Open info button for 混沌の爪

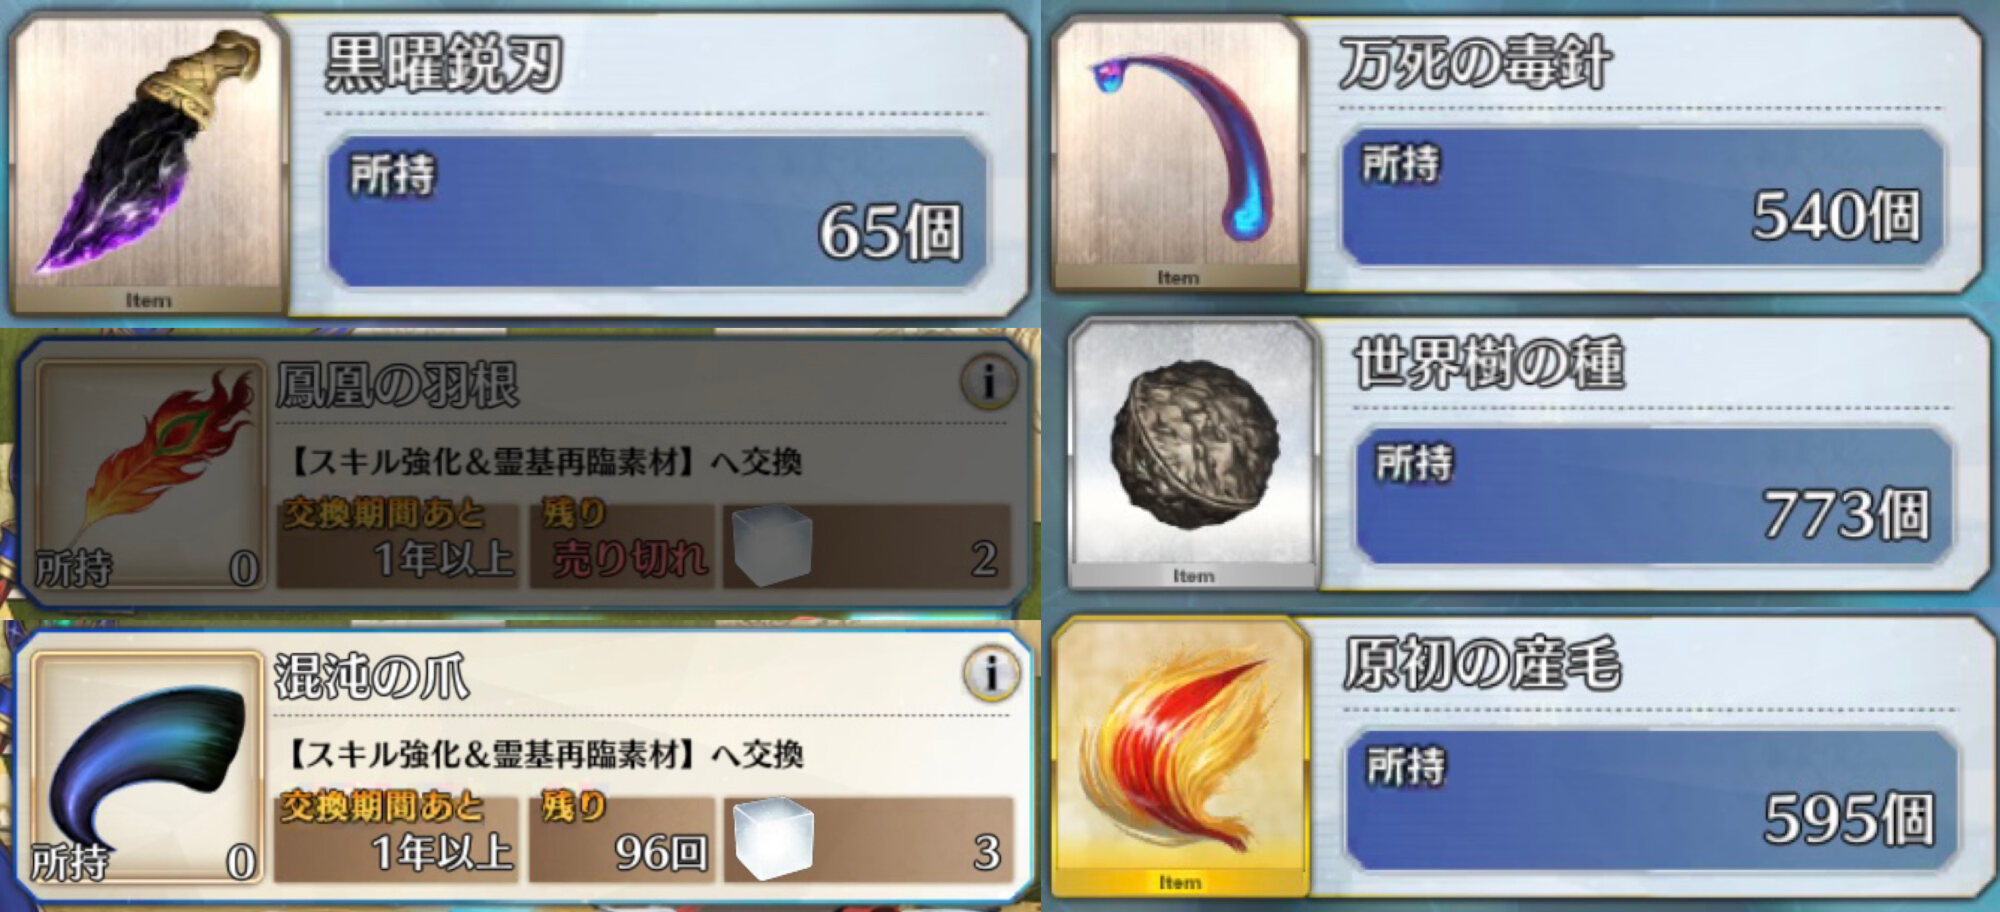990,673
